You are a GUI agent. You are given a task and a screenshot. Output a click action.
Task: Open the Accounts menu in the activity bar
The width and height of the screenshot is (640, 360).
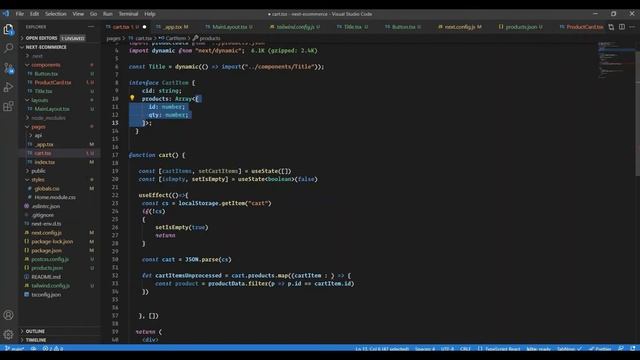click(x=8, y=315)
